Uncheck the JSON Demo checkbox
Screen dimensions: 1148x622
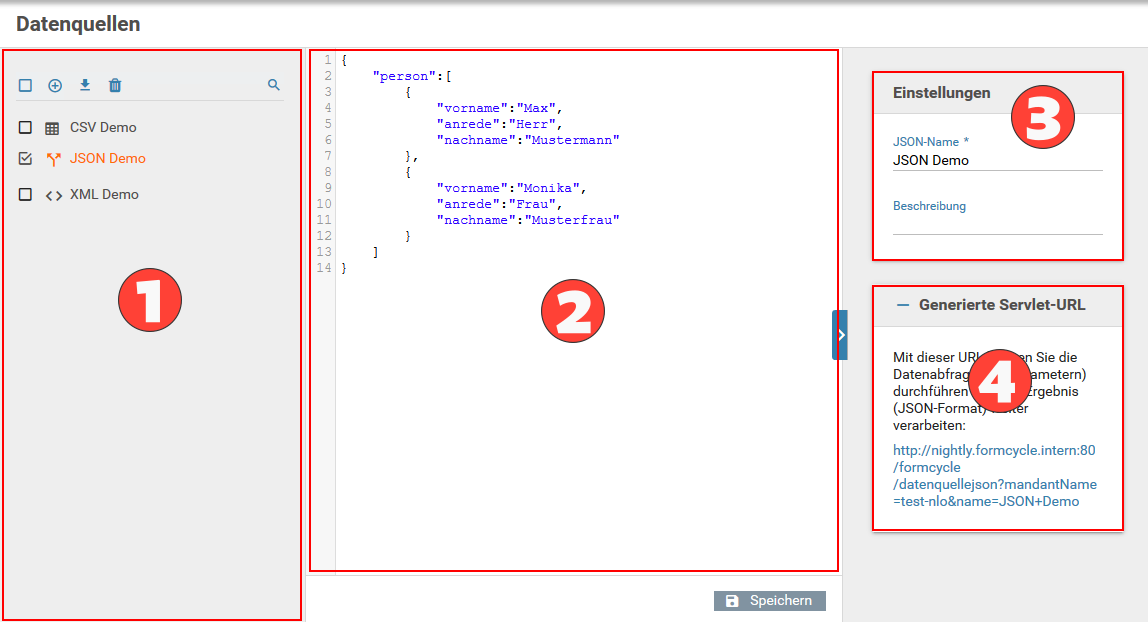pos(25,159)
